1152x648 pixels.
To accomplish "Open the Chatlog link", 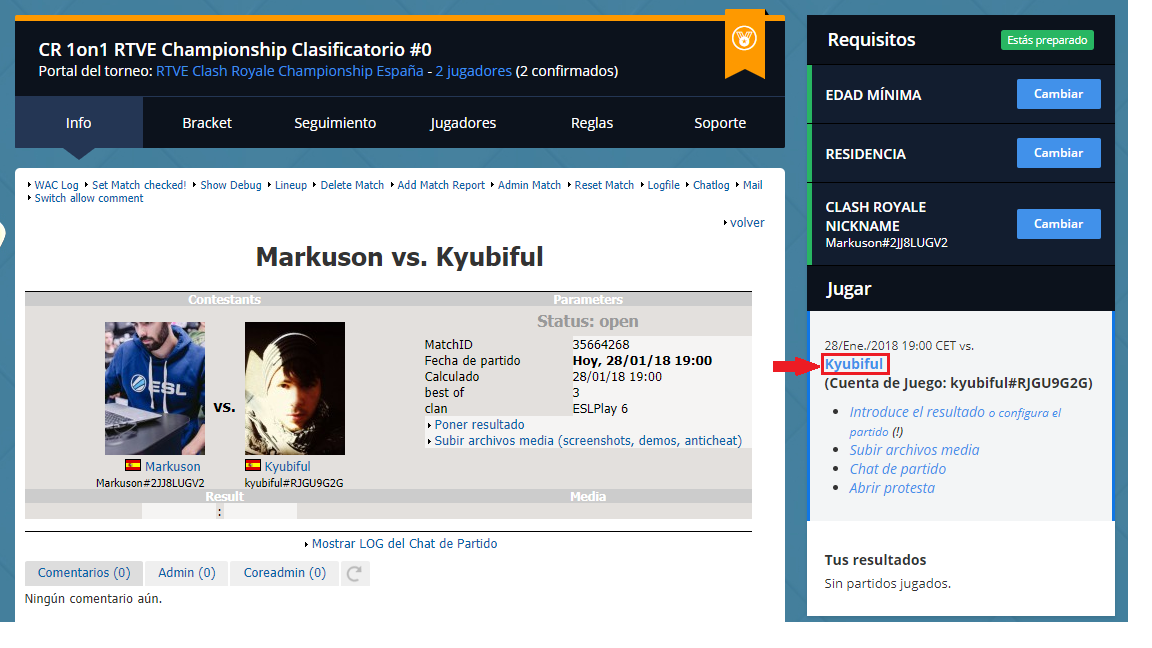I will (711, 185).
